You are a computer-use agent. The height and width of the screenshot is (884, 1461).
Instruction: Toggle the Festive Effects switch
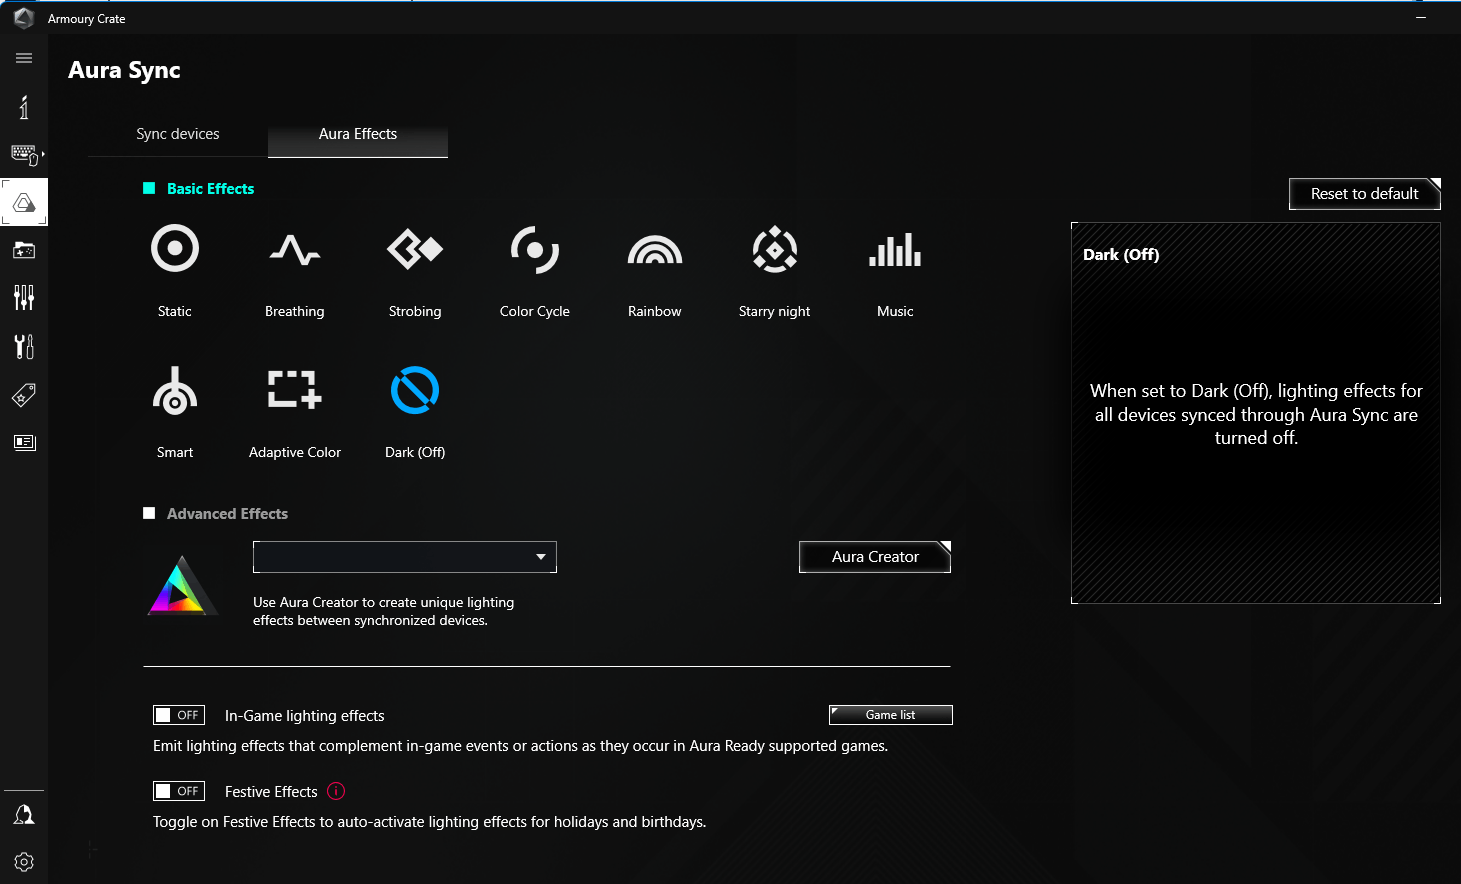[x=179, y=791]
